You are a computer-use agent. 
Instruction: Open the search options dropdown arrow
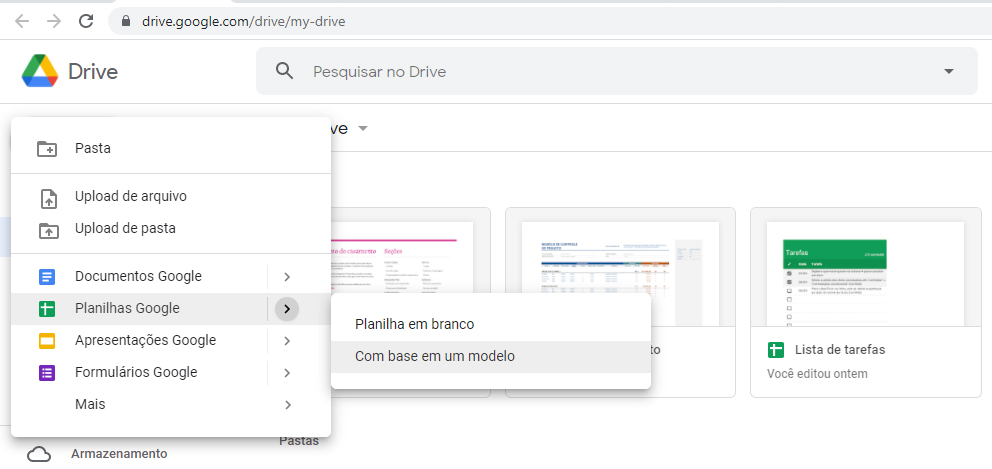click(x=949, y=71)
